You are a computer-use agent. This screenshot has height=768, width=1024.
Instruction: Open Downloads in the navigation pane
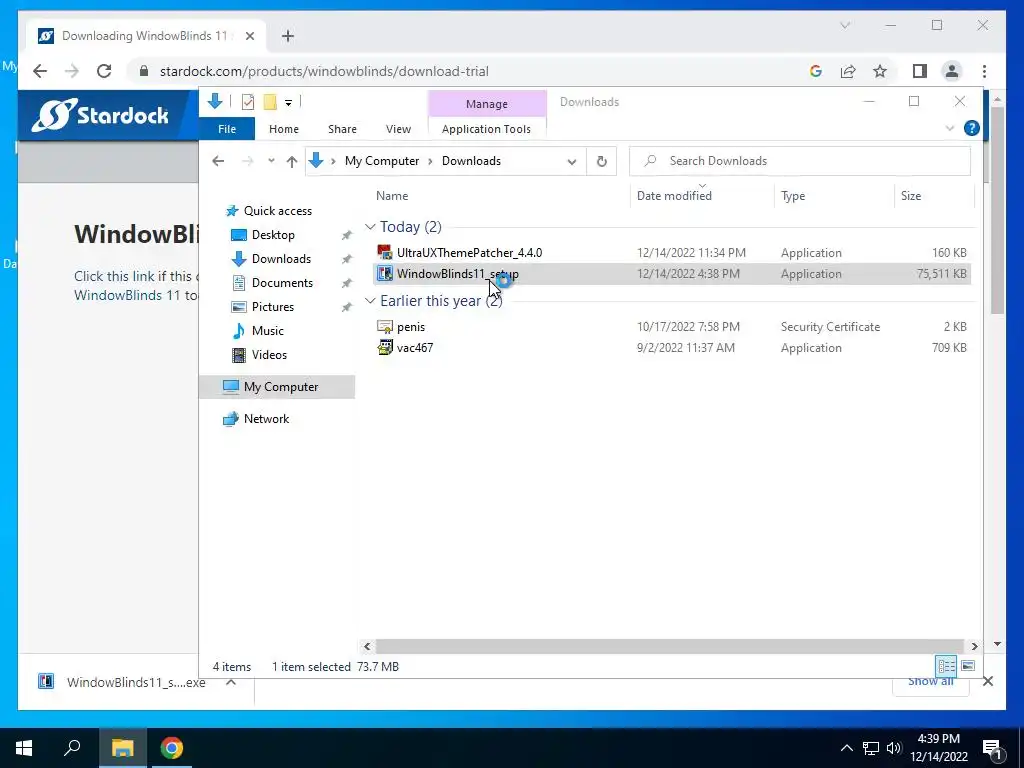coord(281,259)
